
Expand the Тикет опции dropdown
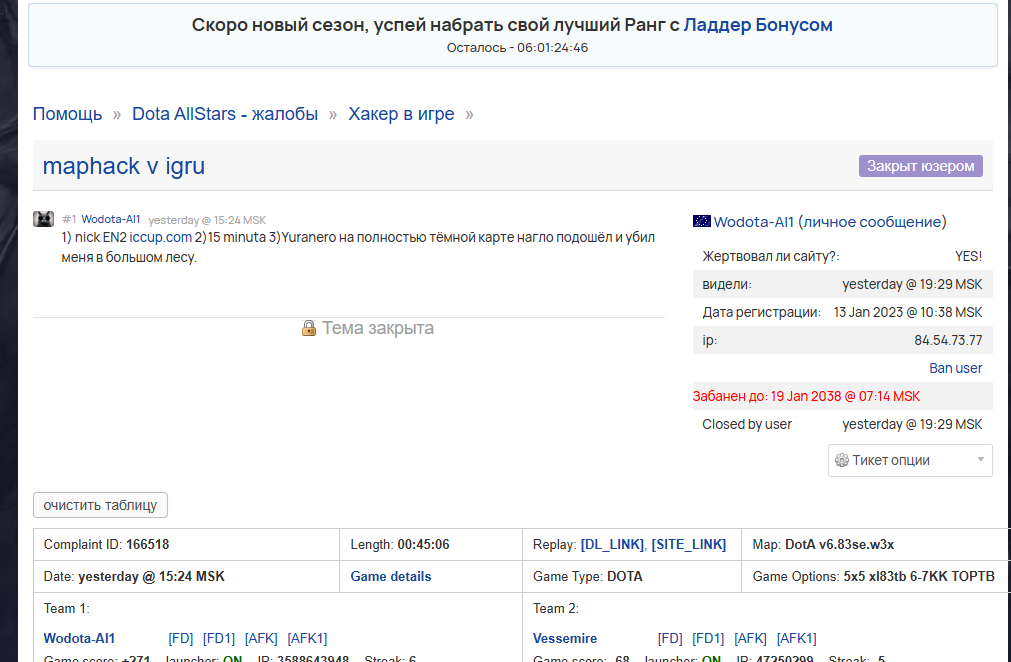[x=910, y=460]
